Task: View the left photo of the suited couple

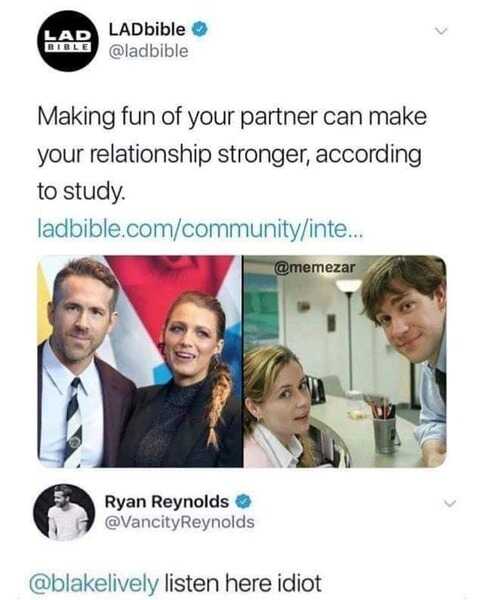Action: point(140,361)
